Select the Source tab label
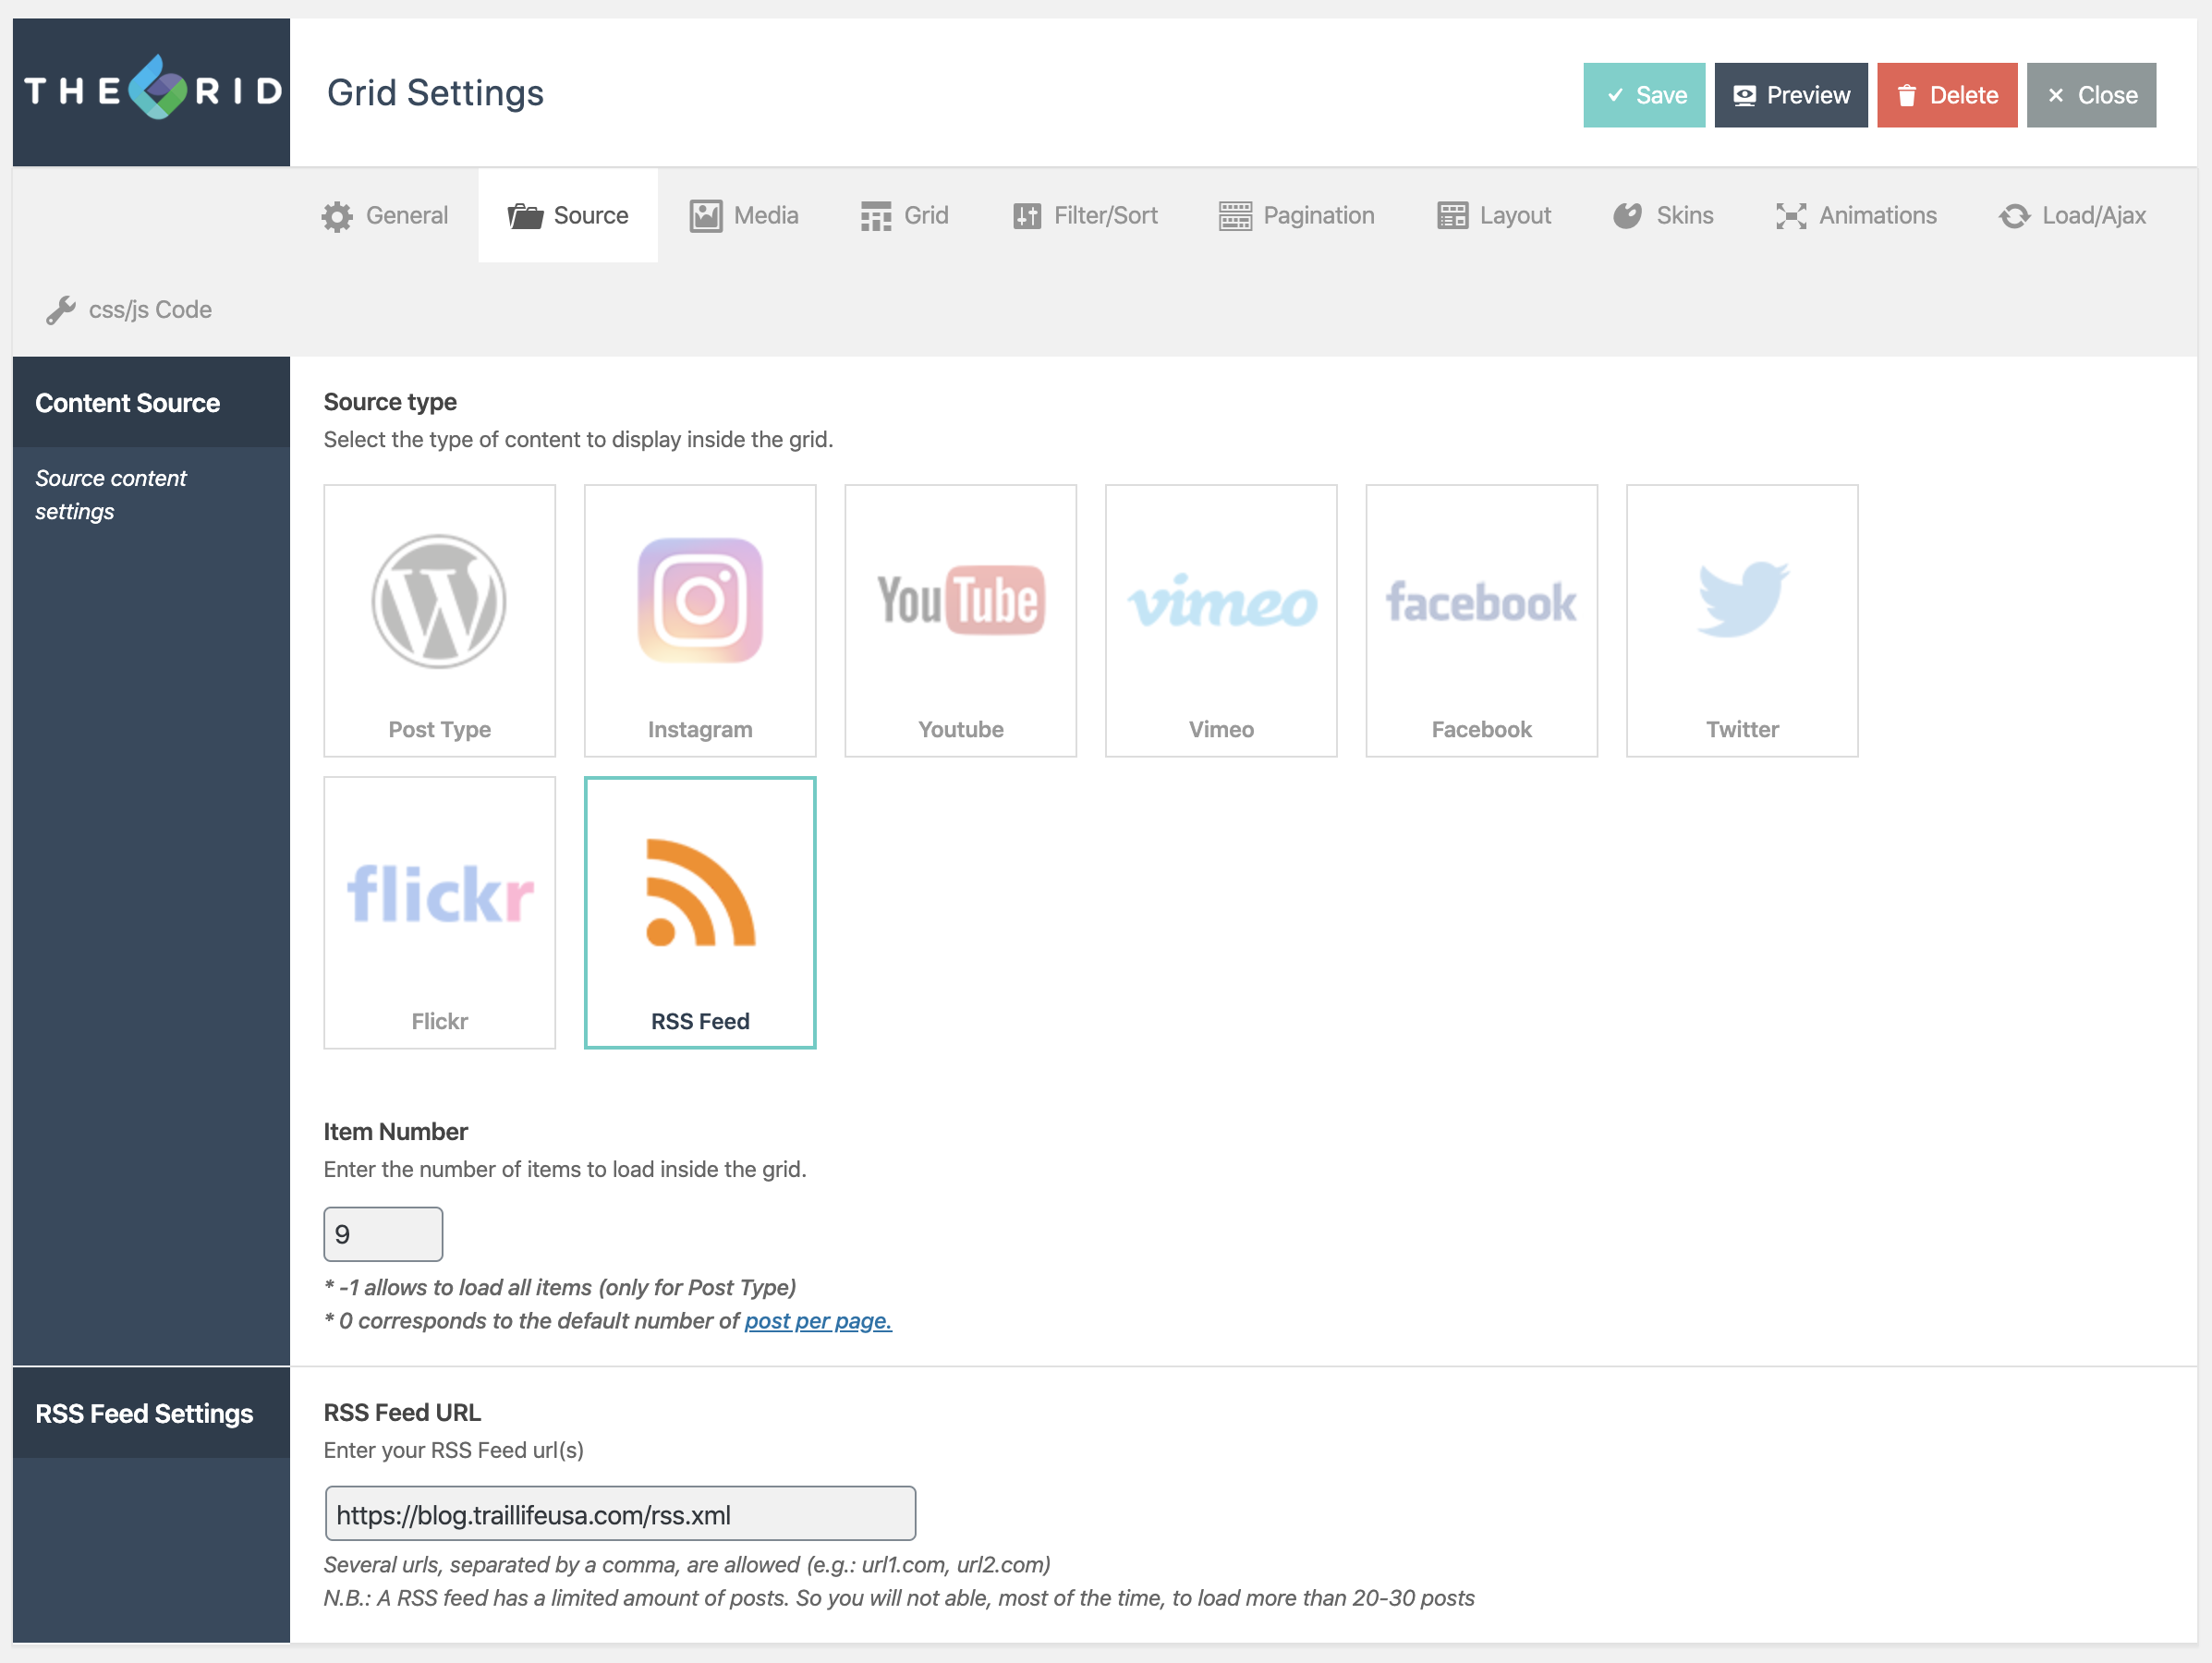This screenshot has height=1663, width=2212. pos(591,216)
